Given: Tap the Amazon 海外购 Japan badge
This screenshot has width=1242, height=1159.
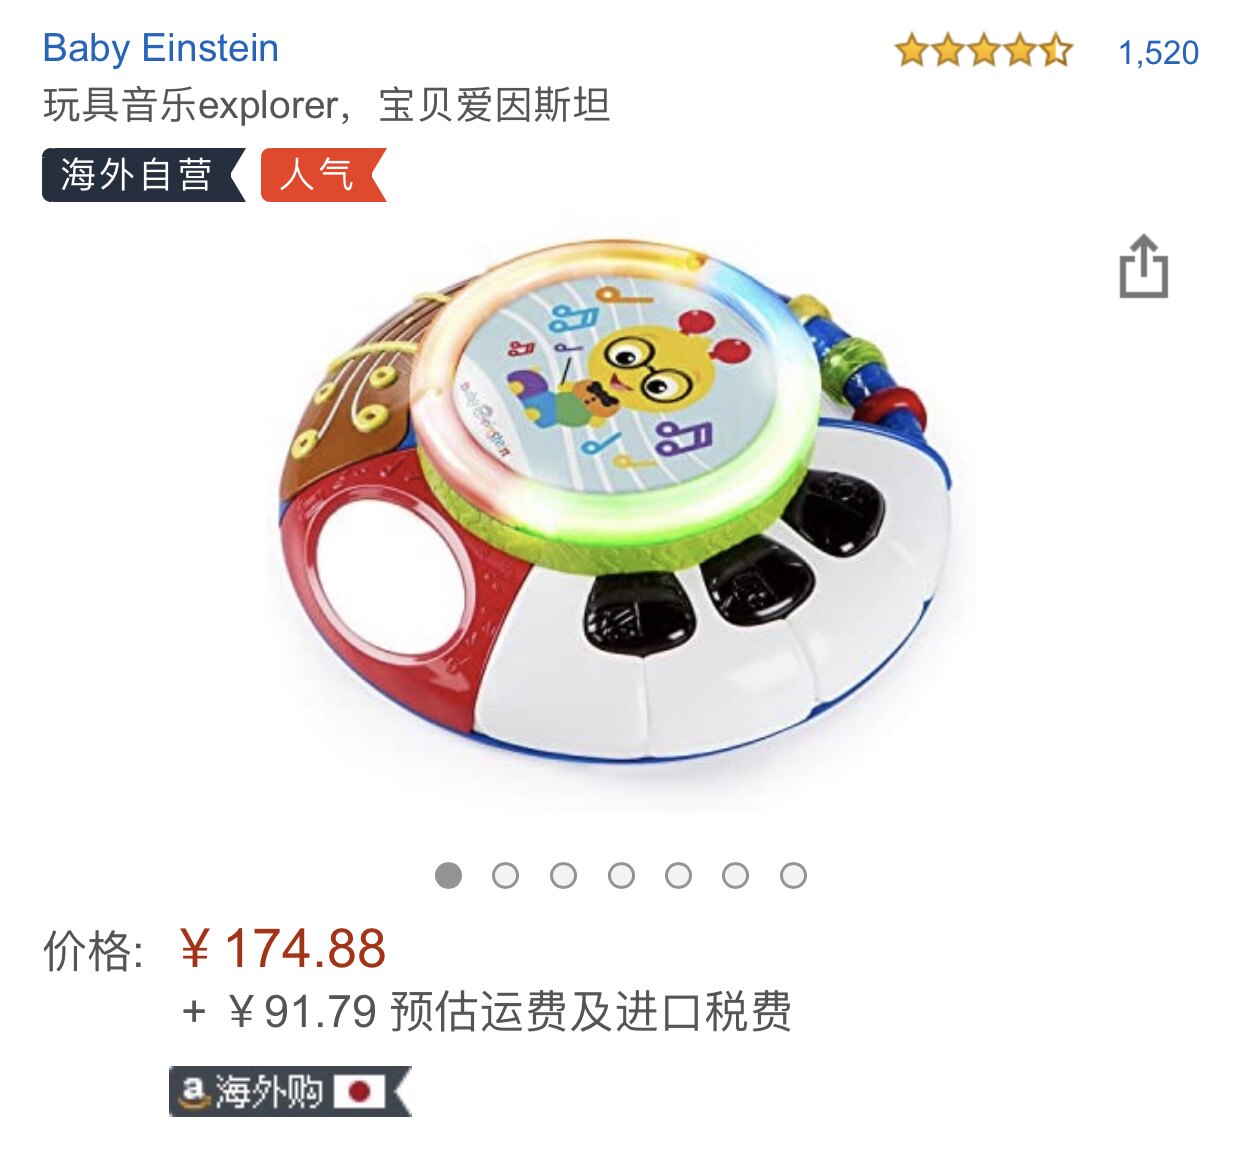Looking at the screenshot, I should click(290, 1091).
